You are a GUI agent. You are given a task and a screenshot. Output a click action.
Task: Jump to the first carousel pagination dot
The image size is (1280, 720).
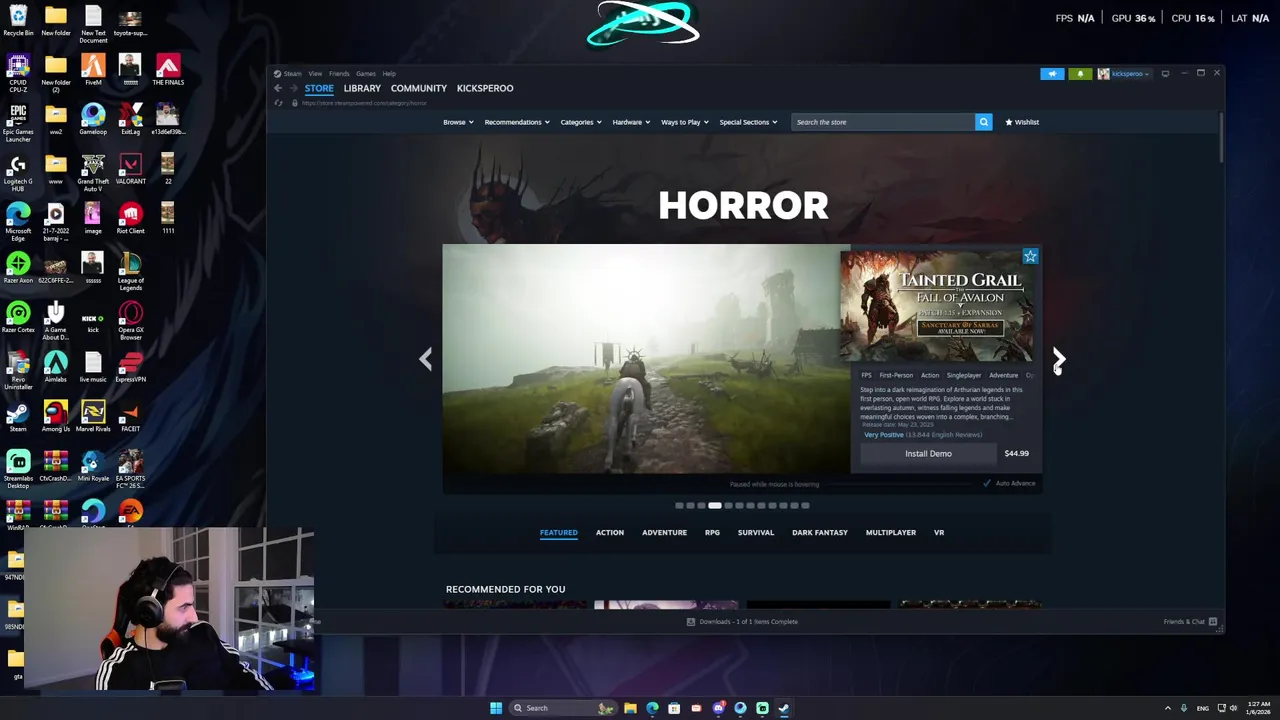coord(679,506)
